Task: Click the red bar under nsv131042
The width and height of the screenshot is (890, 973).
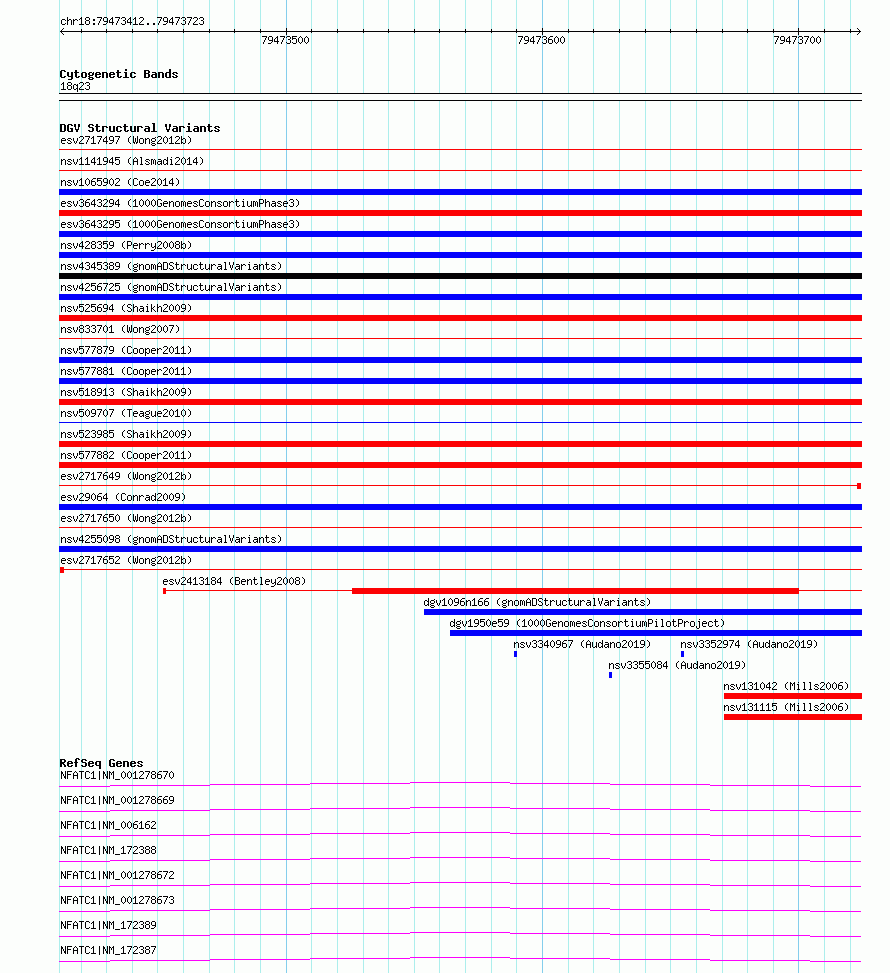Action: click(x=793, y=696)
